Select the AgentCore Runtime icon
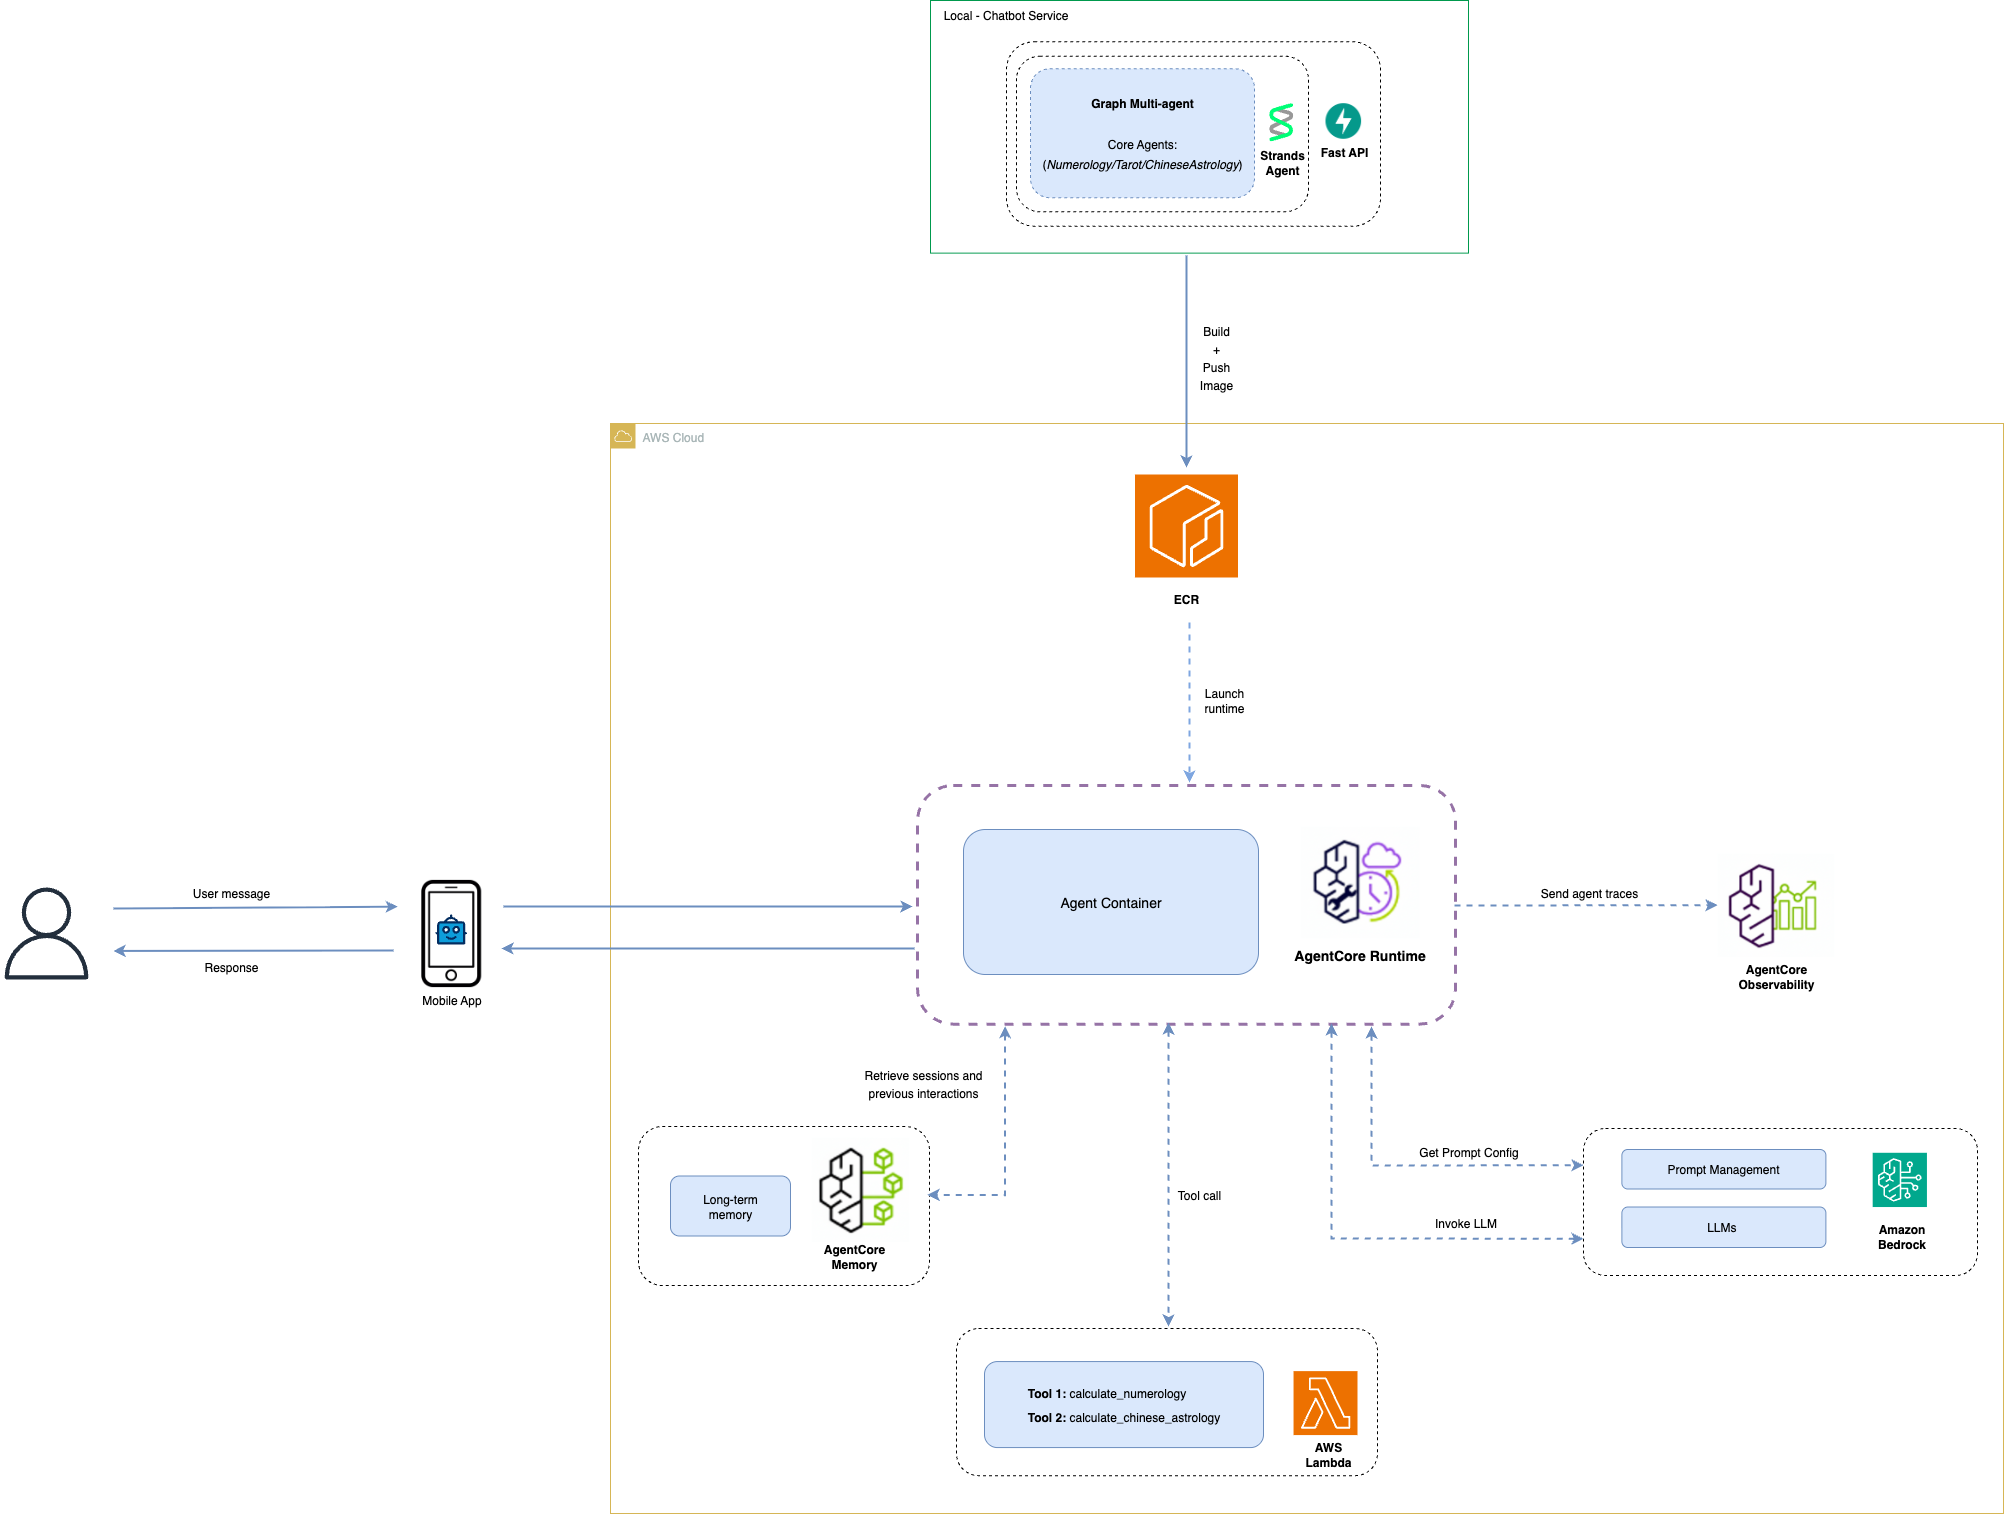 click(x=1357, y=882)
